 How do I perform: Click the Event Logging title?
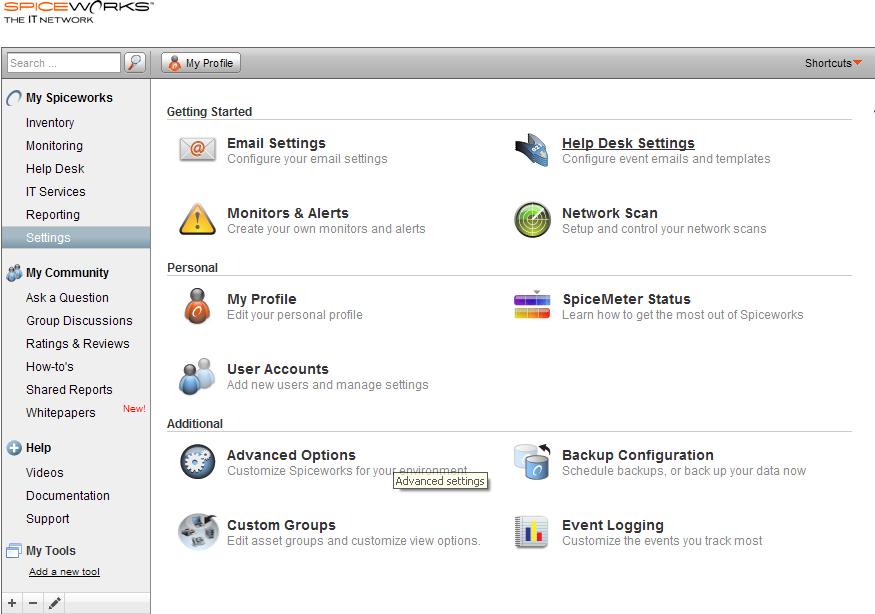coord(612,525)
